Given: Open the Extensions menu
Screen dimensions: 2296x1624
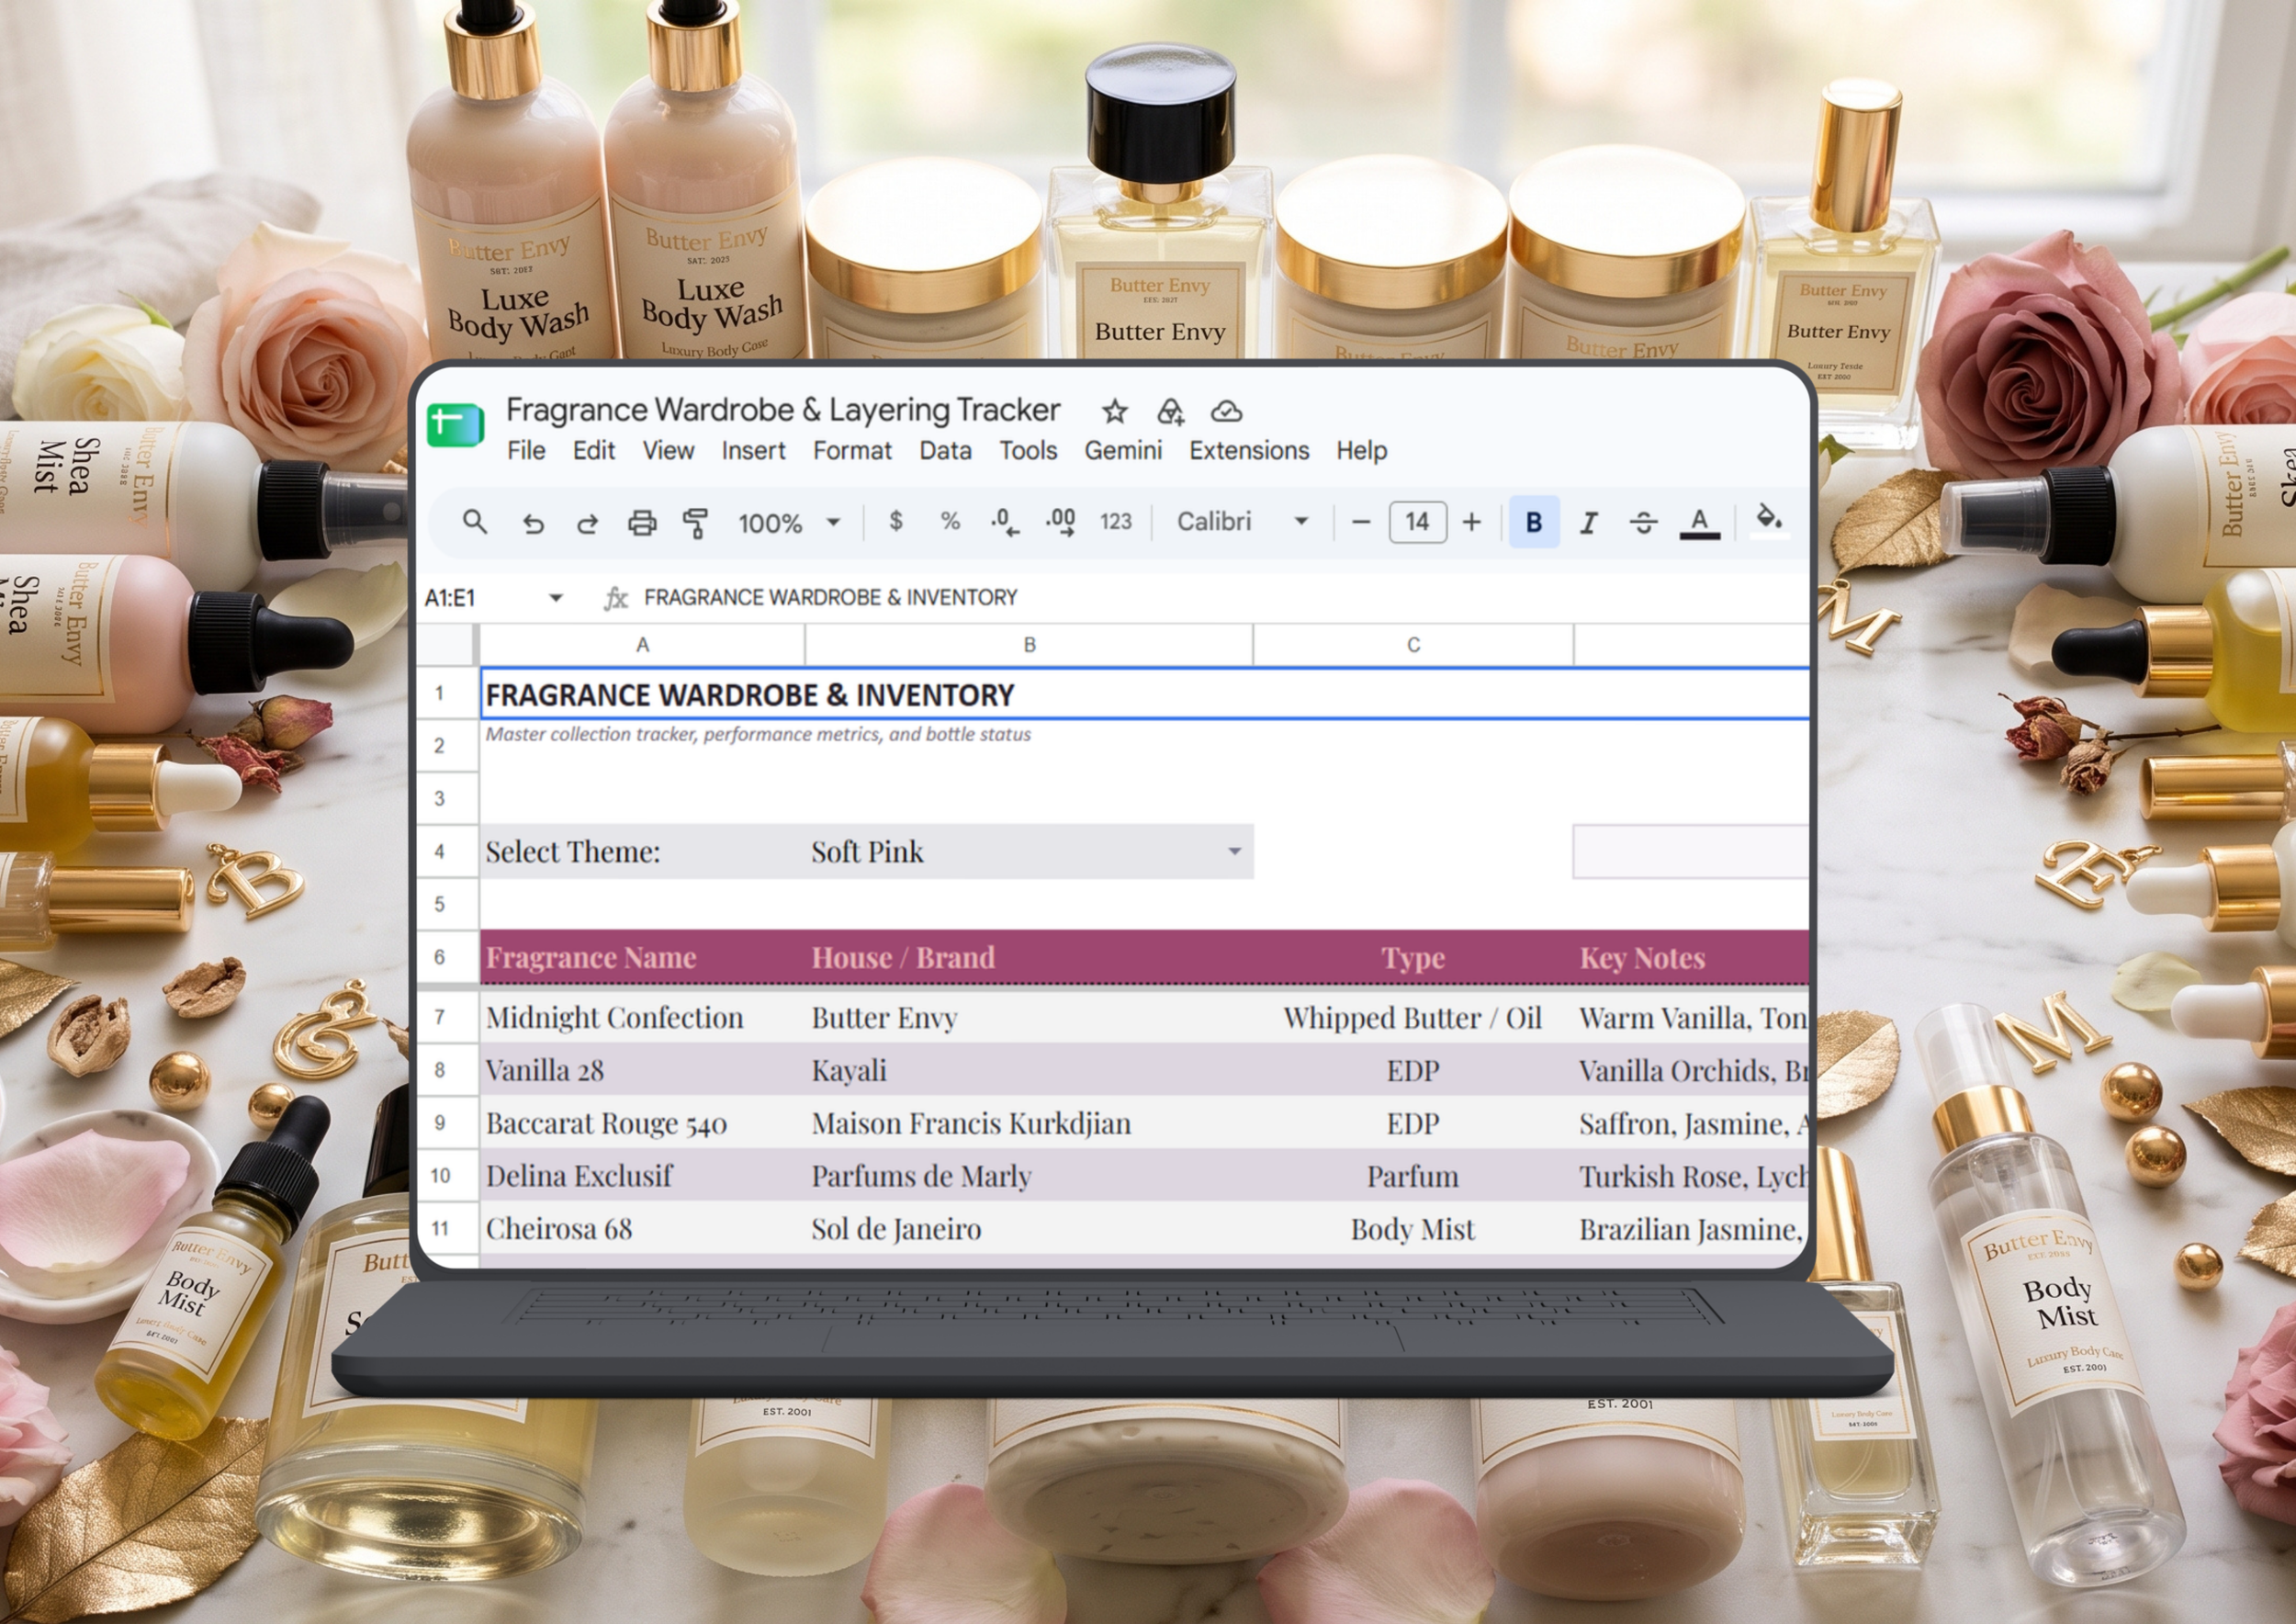Looking at the screenshot, I should coord(1249,451).
